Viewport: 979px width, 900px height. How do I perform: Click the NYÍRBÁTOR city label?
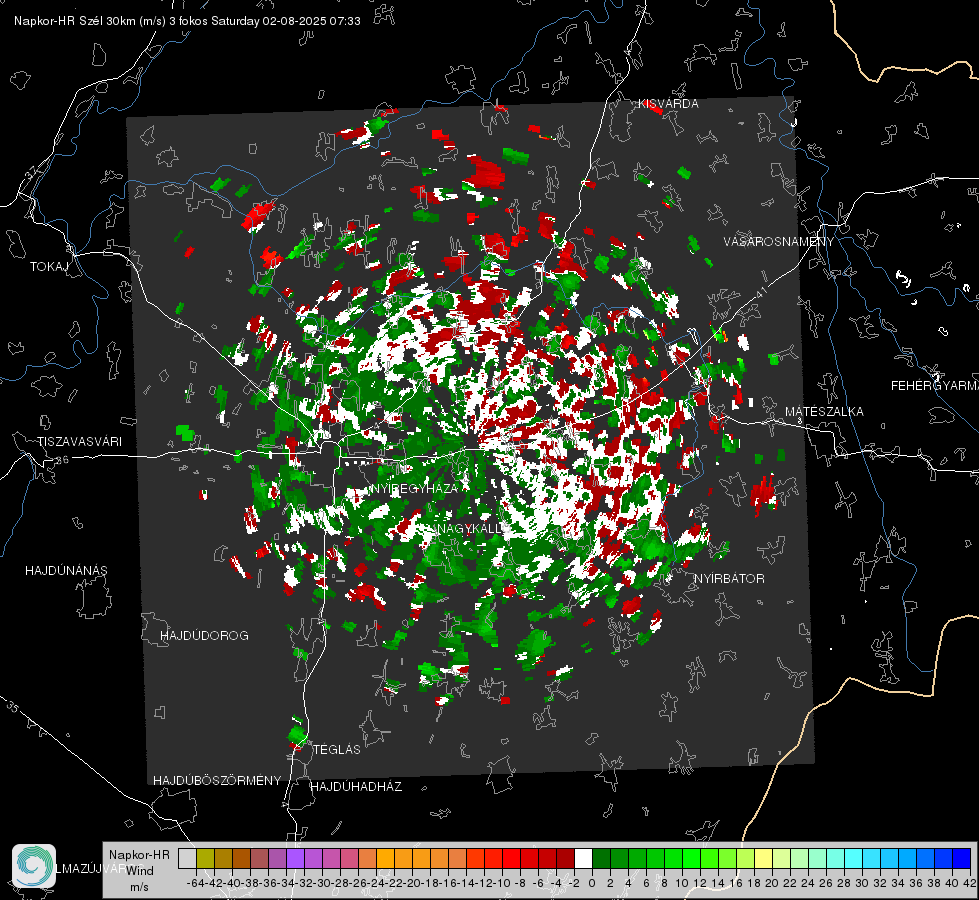729,579
